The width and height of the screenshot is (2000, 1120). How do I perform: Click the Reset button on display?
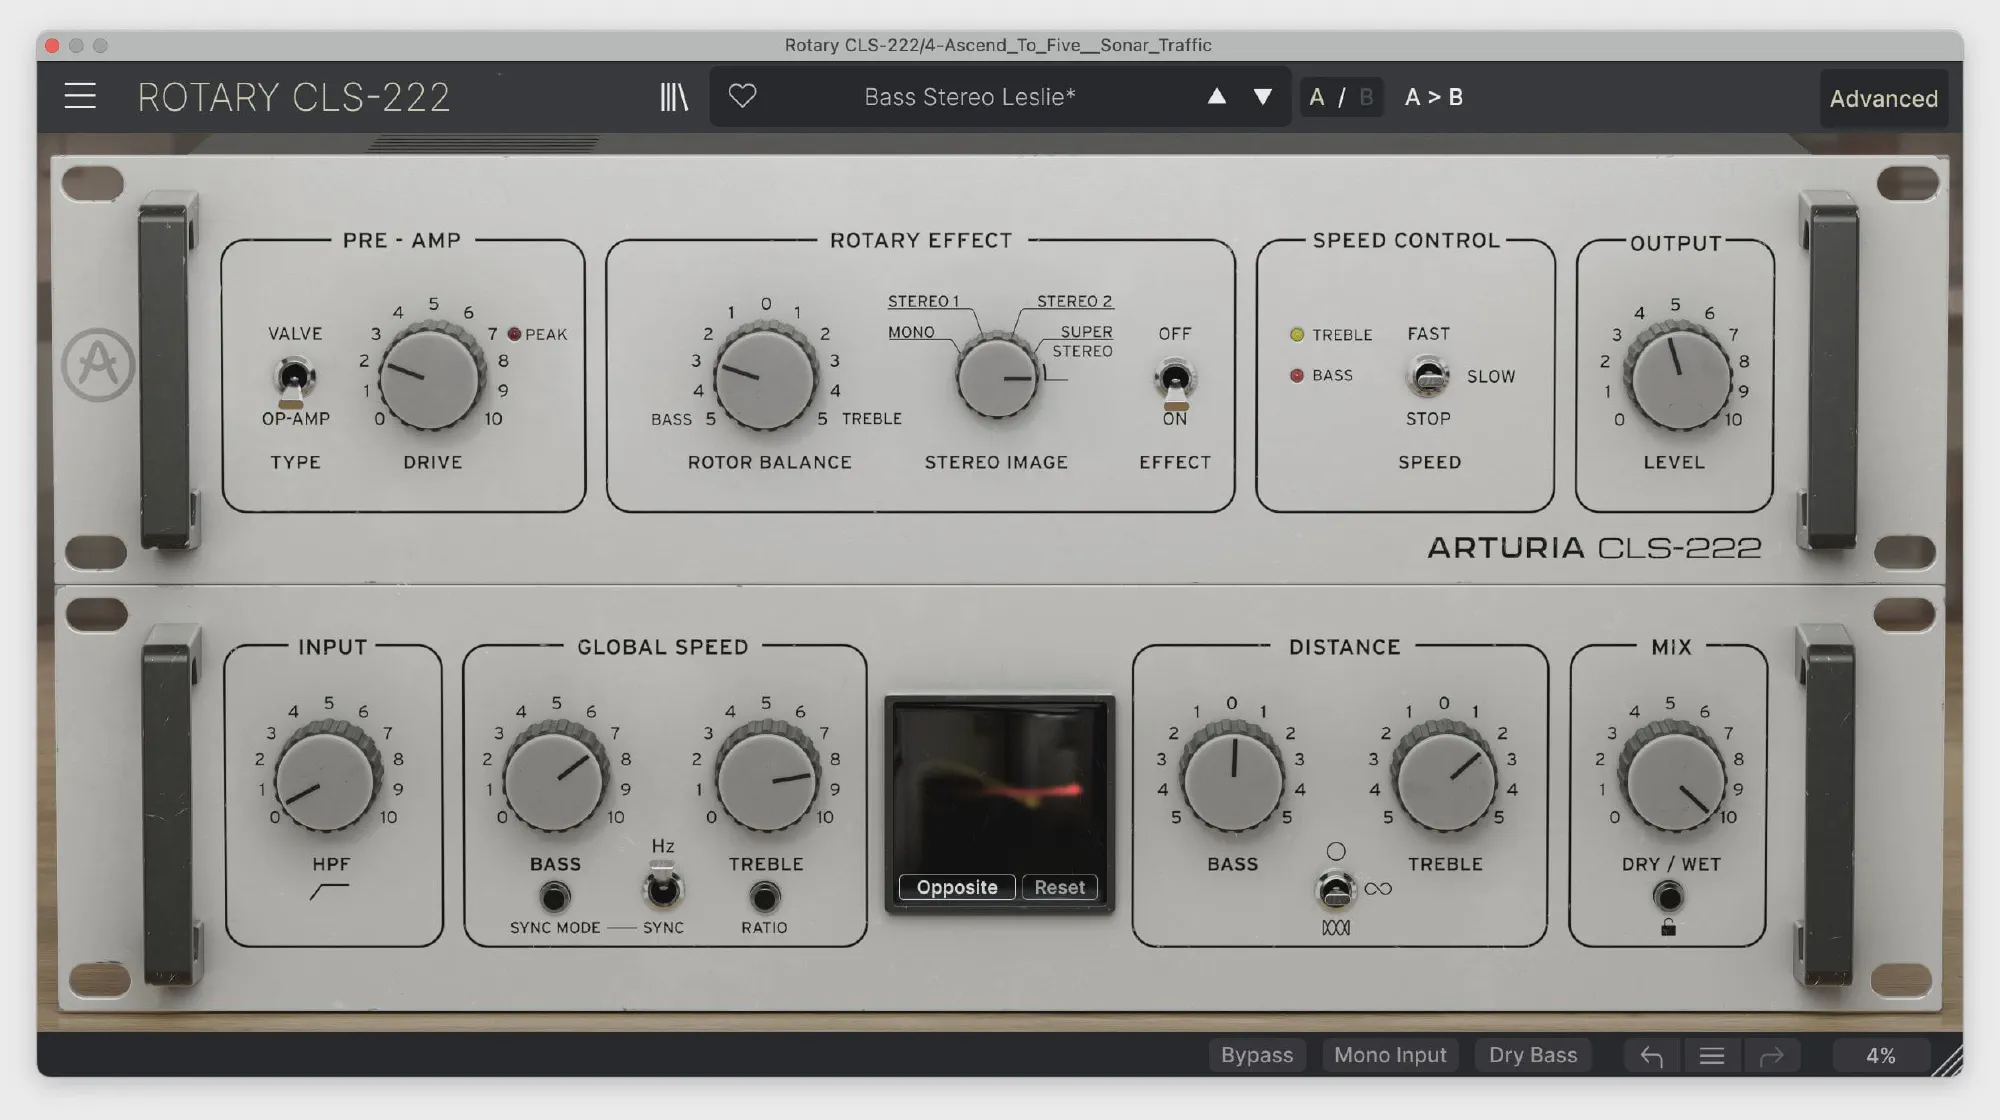click(x=1059, y=887)
